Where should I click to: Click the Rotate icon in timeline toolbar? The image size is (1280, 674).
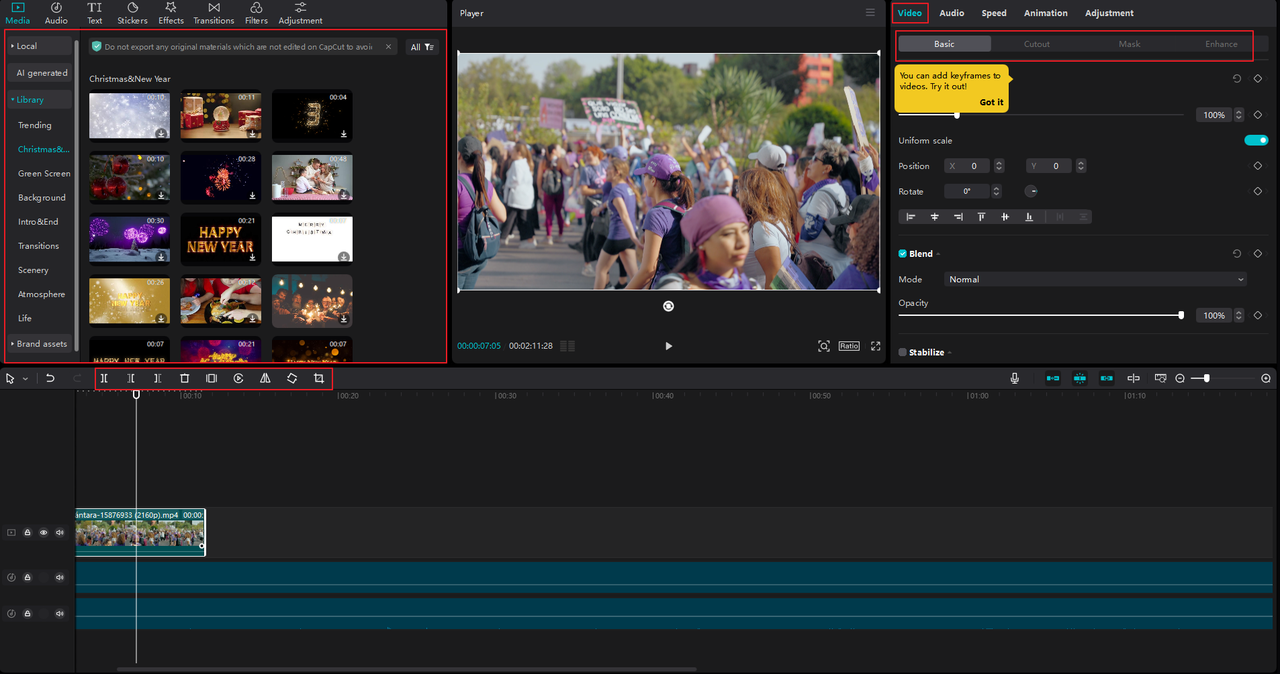(292, 379)
